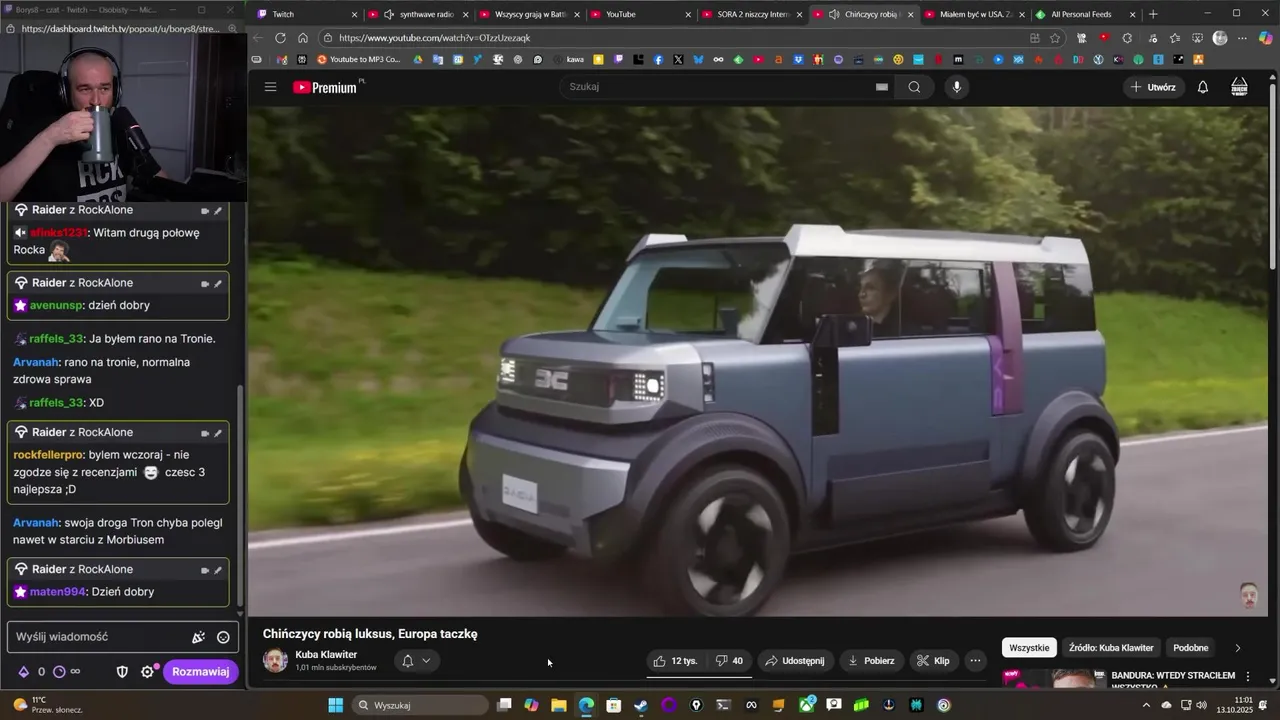This screenshot has height=720, width=1280.
Task: Select the Podobne filter chip
Action: [1191, 648]
